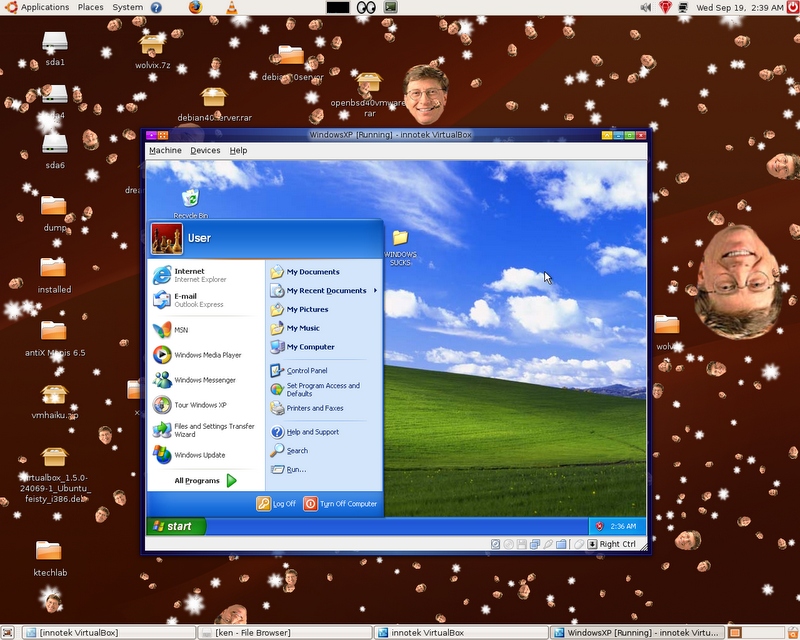
Task: Click the hard disk indicator in VirtualBox status bar
Action: [495, 544]
